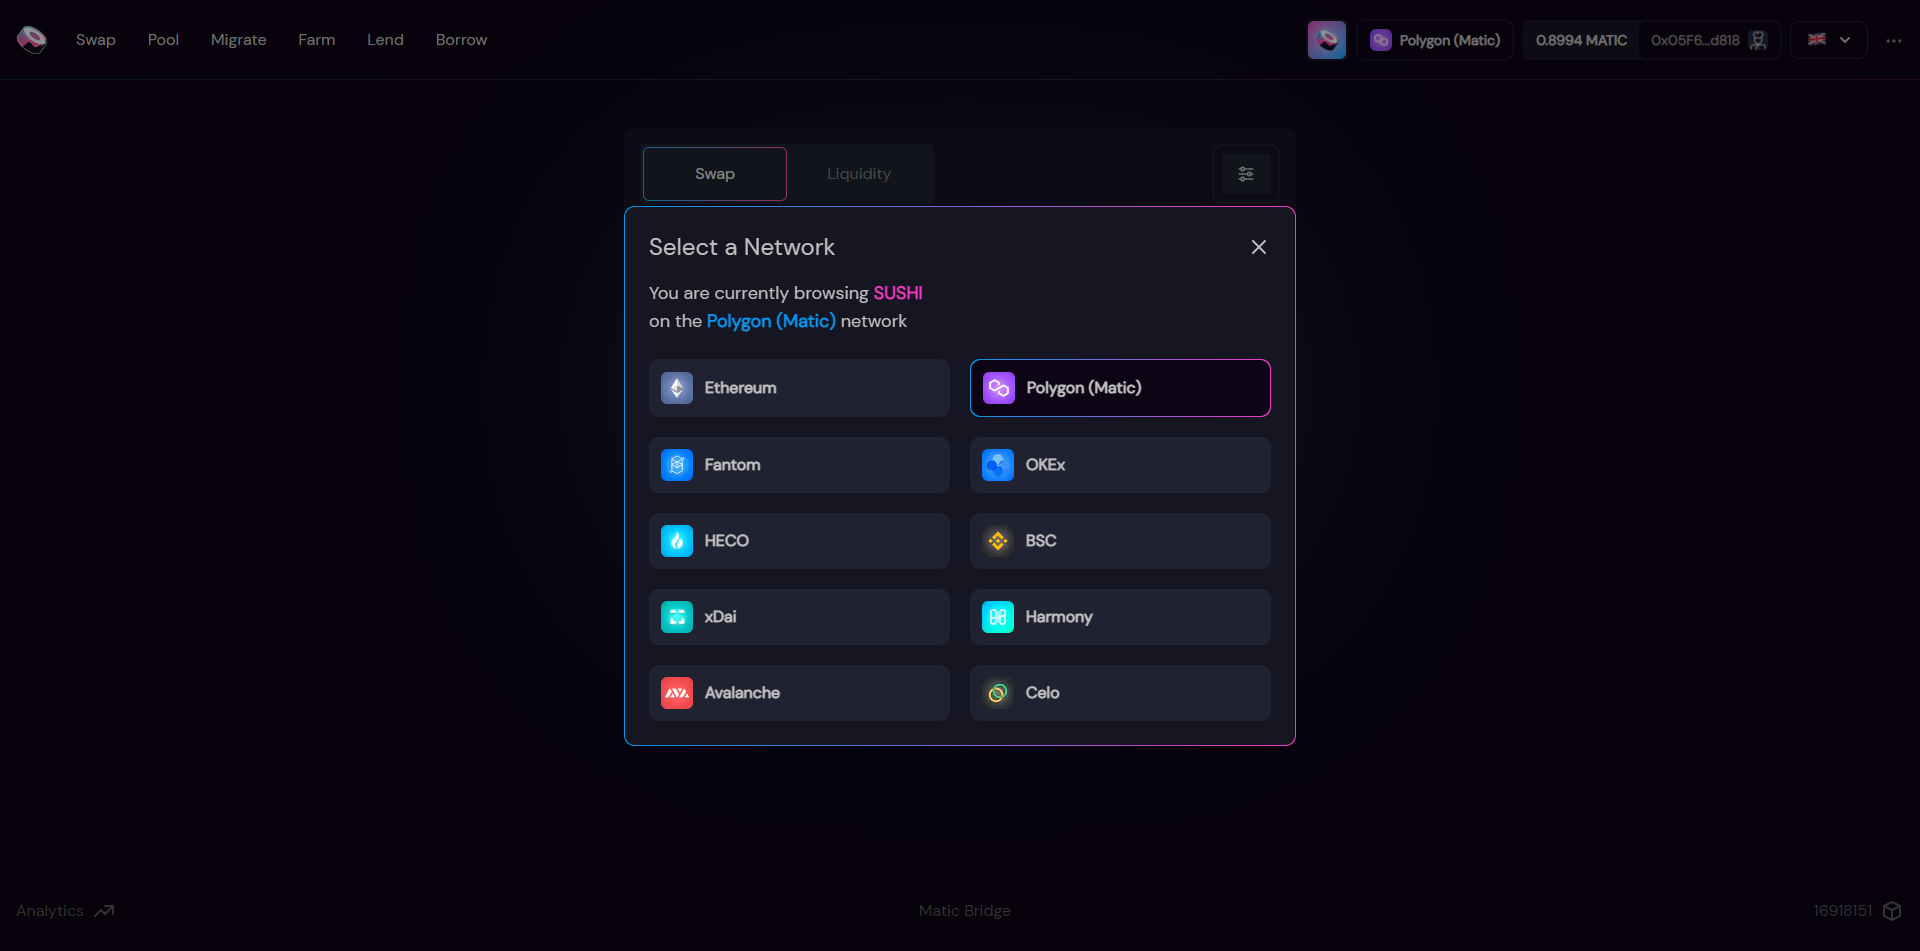The image size is (1920, 951).
Task: Click the wallet avatar icon beside the address
Action: click(x=1758, y=40)
